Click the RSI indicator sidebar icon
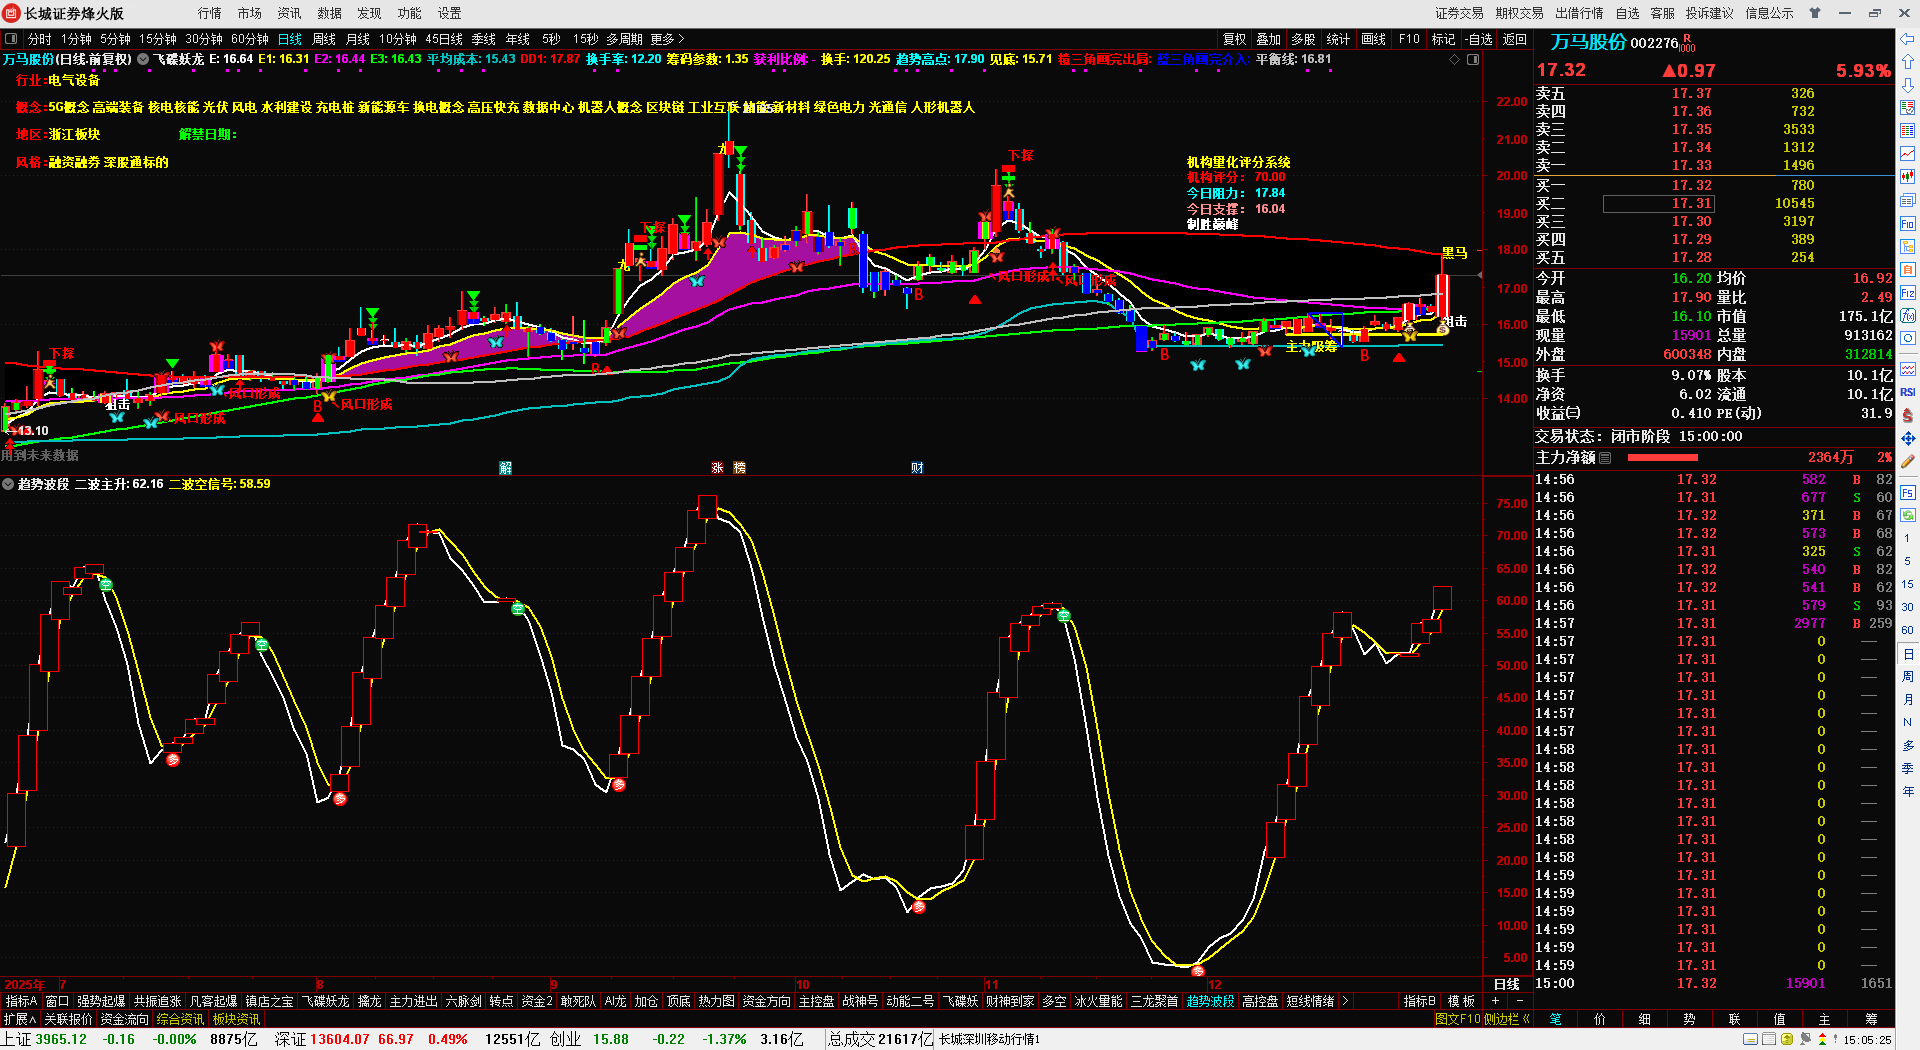The image size is (1920, 1050). pyautogui.click(x=1908, y=392)
